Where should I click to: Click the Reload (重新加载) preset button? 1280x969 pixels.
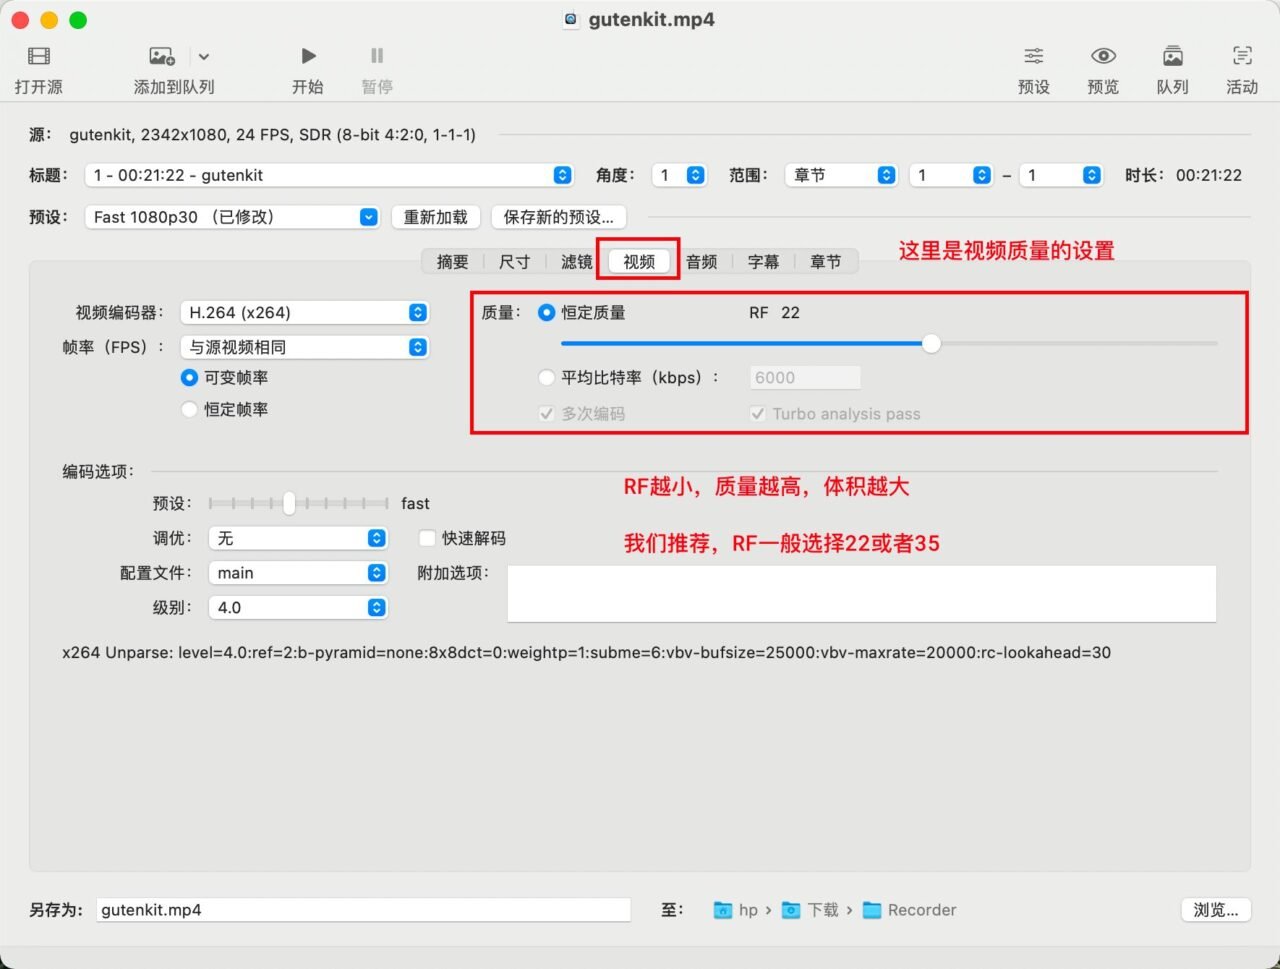coord(435,217)
